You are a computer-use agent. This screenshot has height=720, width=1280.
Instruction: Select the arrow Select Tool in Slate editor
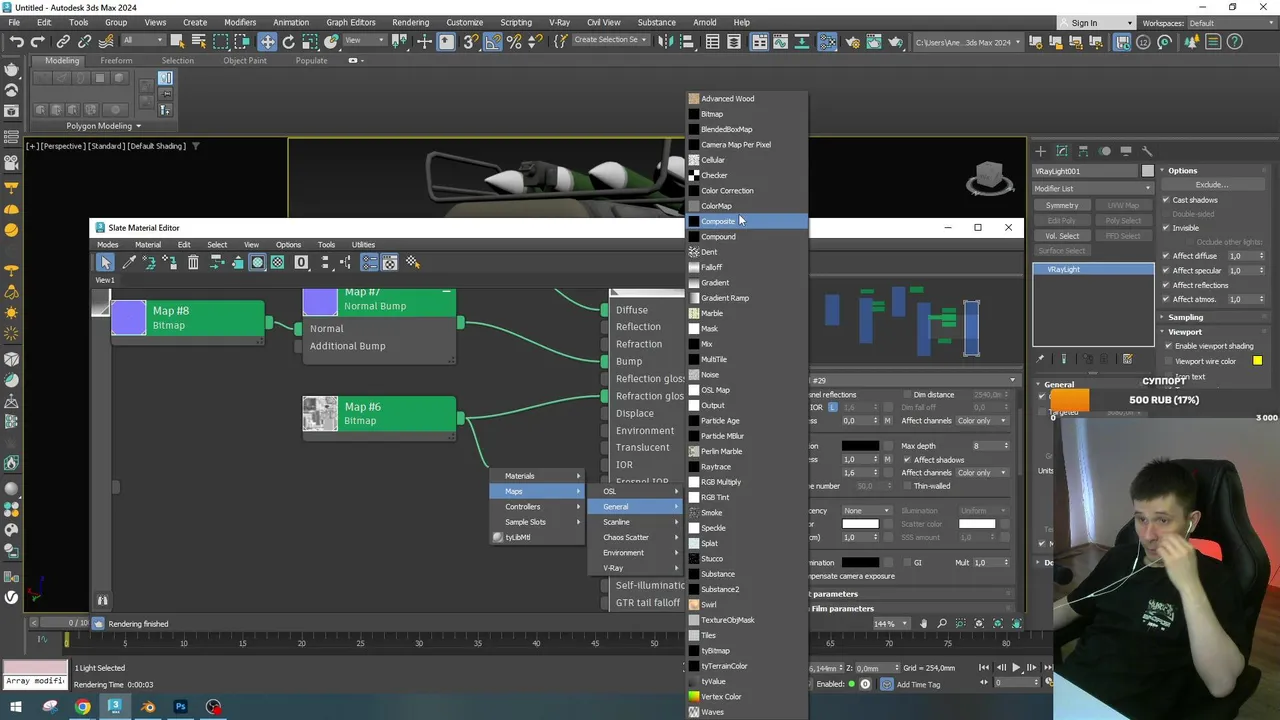click(105, 262)
